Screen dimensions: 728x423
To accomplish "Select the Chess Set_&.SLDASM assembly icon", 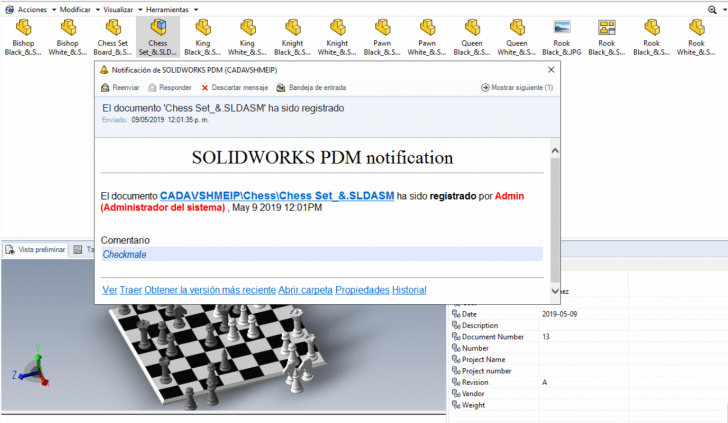I will tap(158, 28).
